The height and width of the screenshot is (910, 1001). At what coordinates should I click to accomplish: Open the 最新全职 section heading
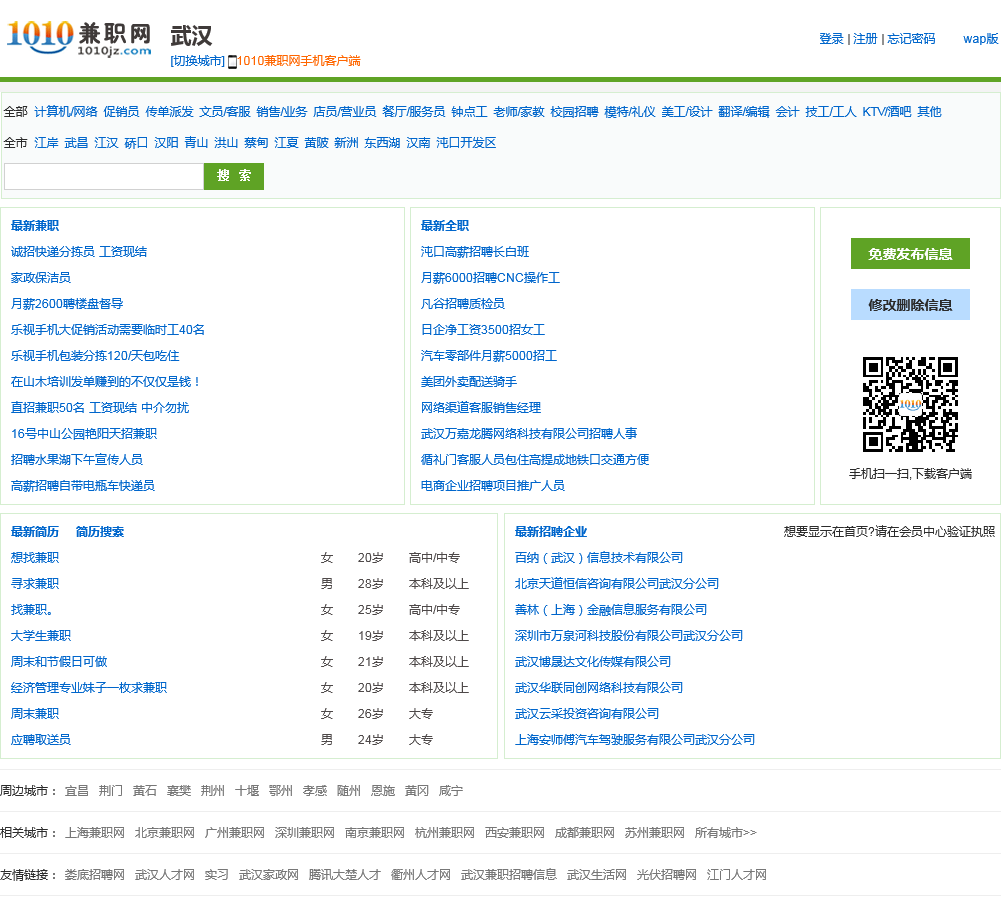click(444, 225)
